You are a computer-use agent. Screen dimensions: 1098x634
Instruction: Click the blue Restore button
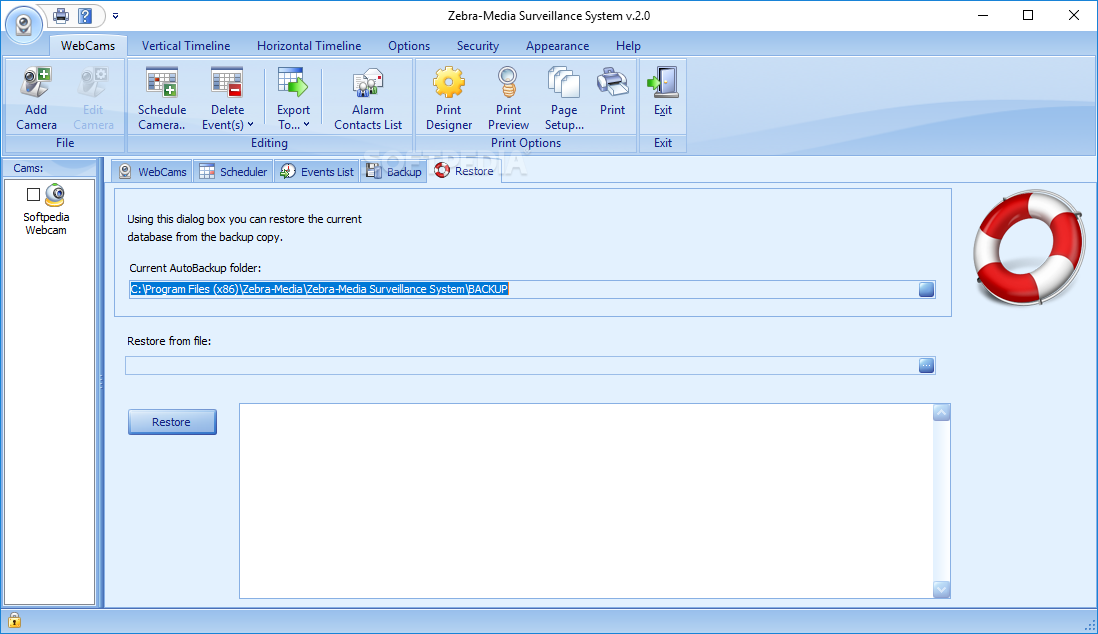pos(172,422)
